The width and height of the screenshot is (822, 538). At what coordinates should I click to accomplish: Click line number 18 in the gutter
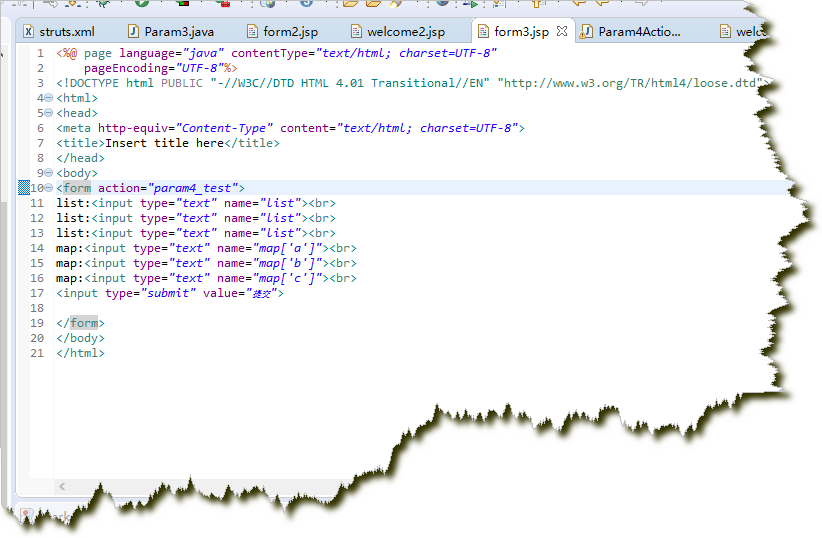(37, 308)
